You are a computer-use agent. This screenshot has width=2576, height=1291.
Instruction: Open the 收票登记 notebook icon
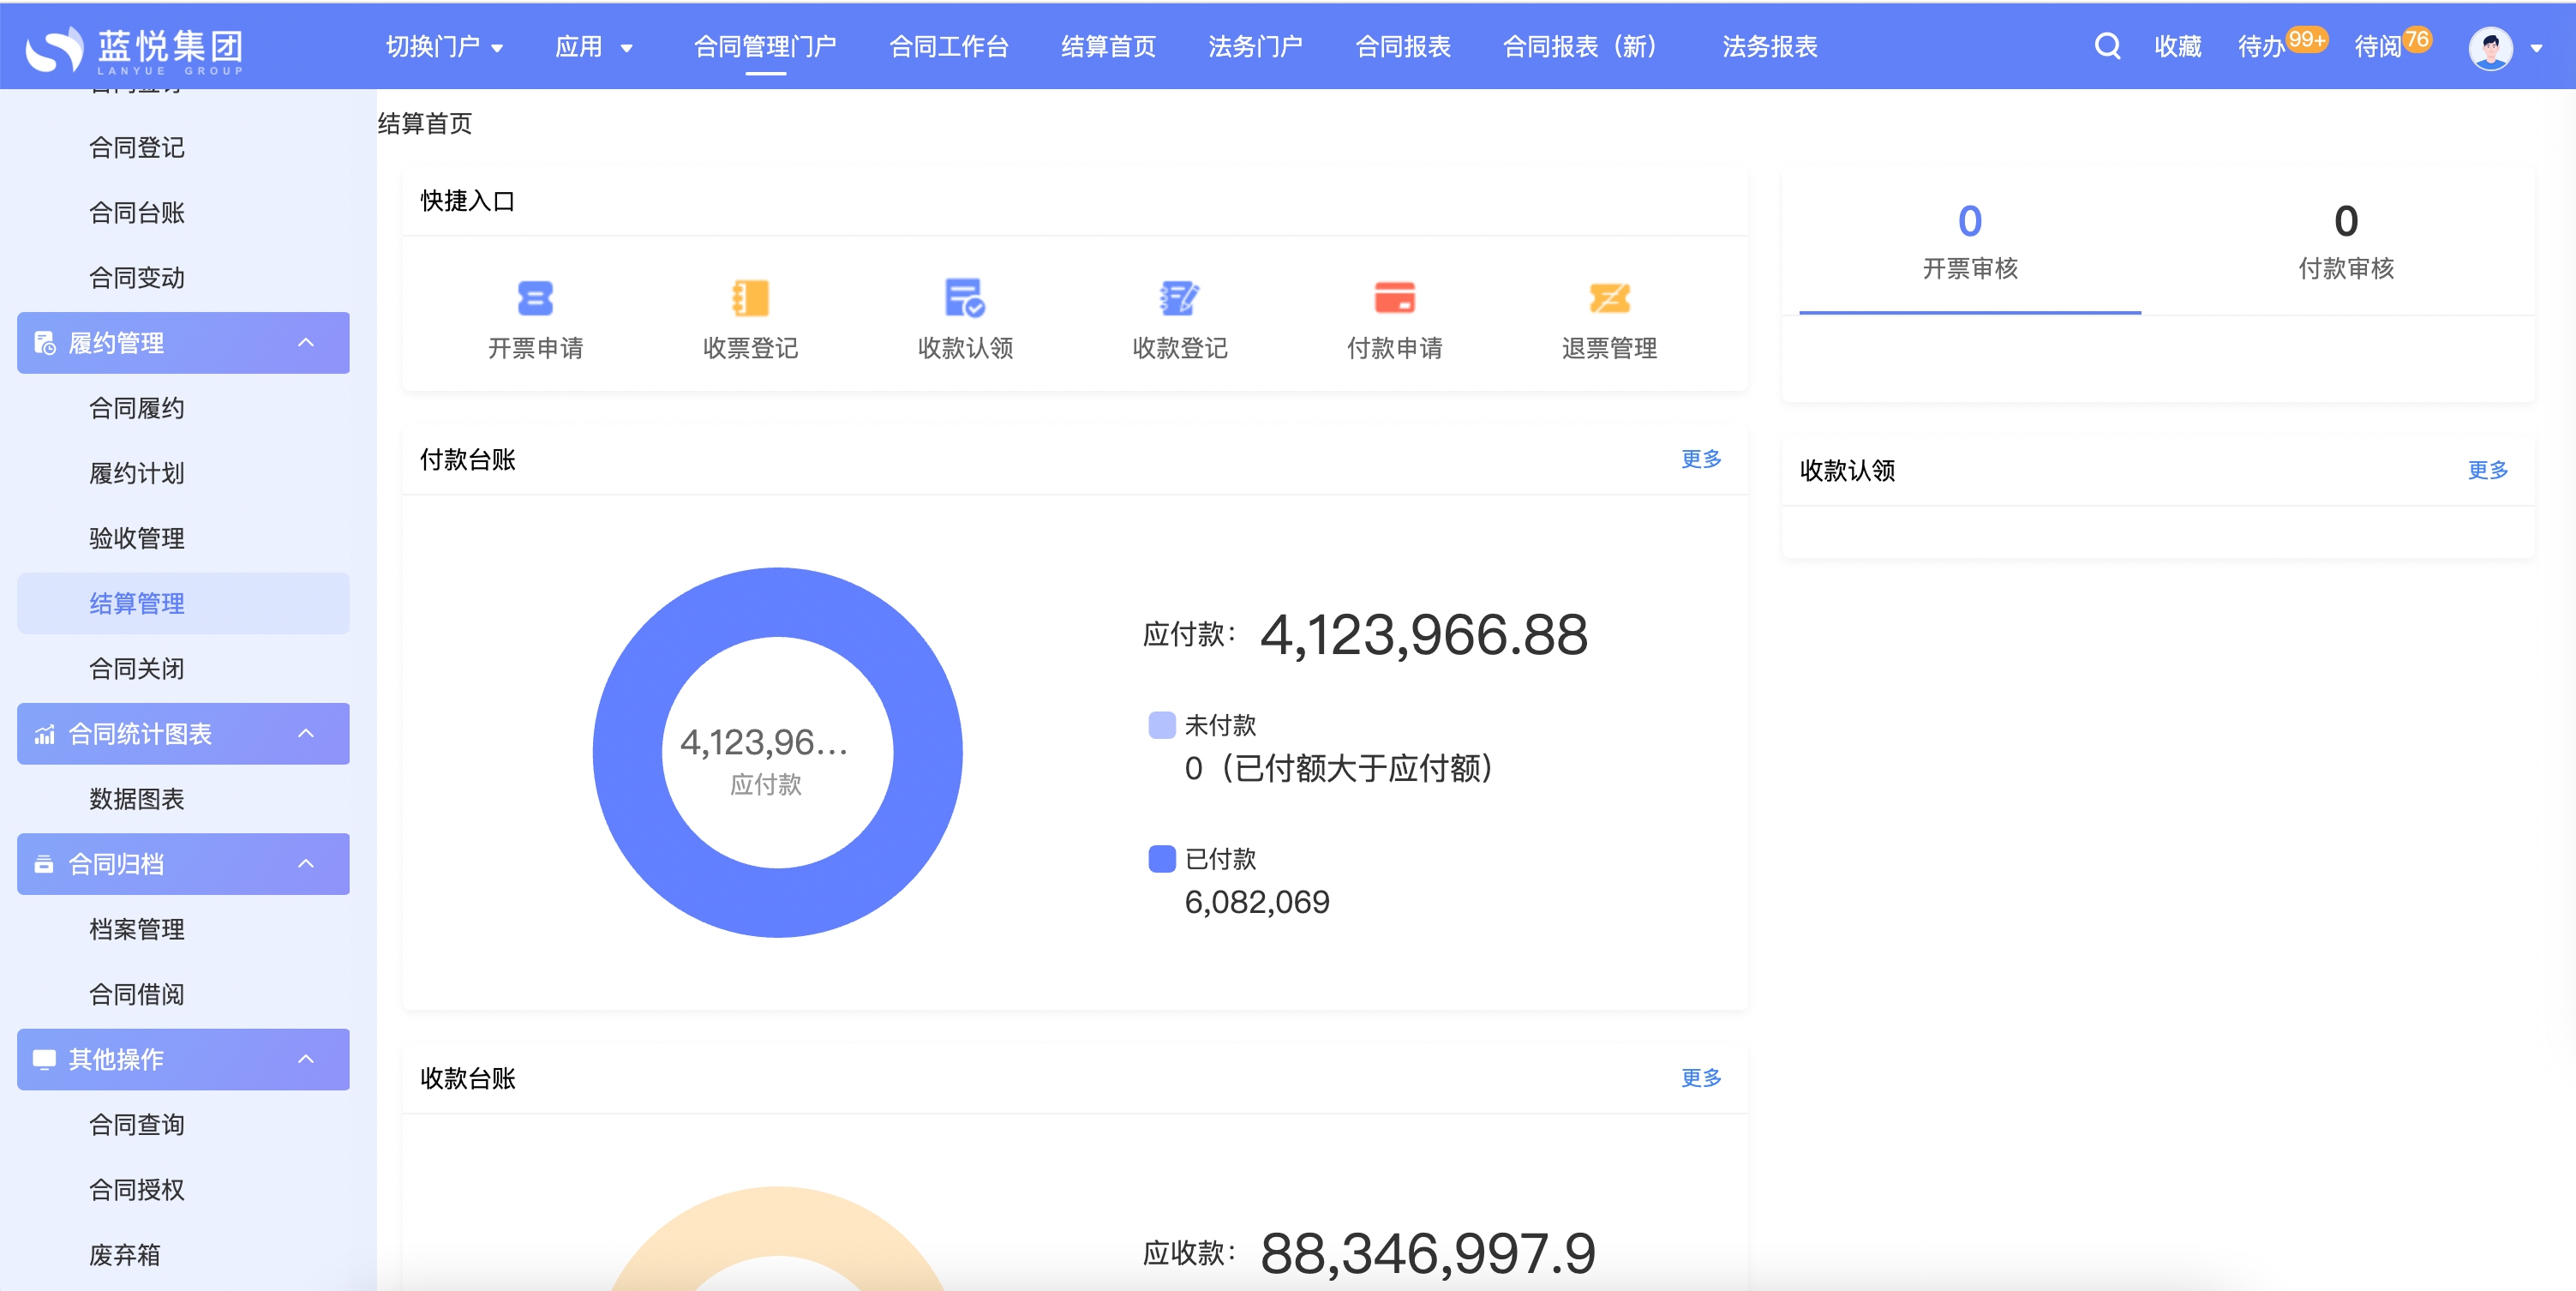(x=750, y=298)
